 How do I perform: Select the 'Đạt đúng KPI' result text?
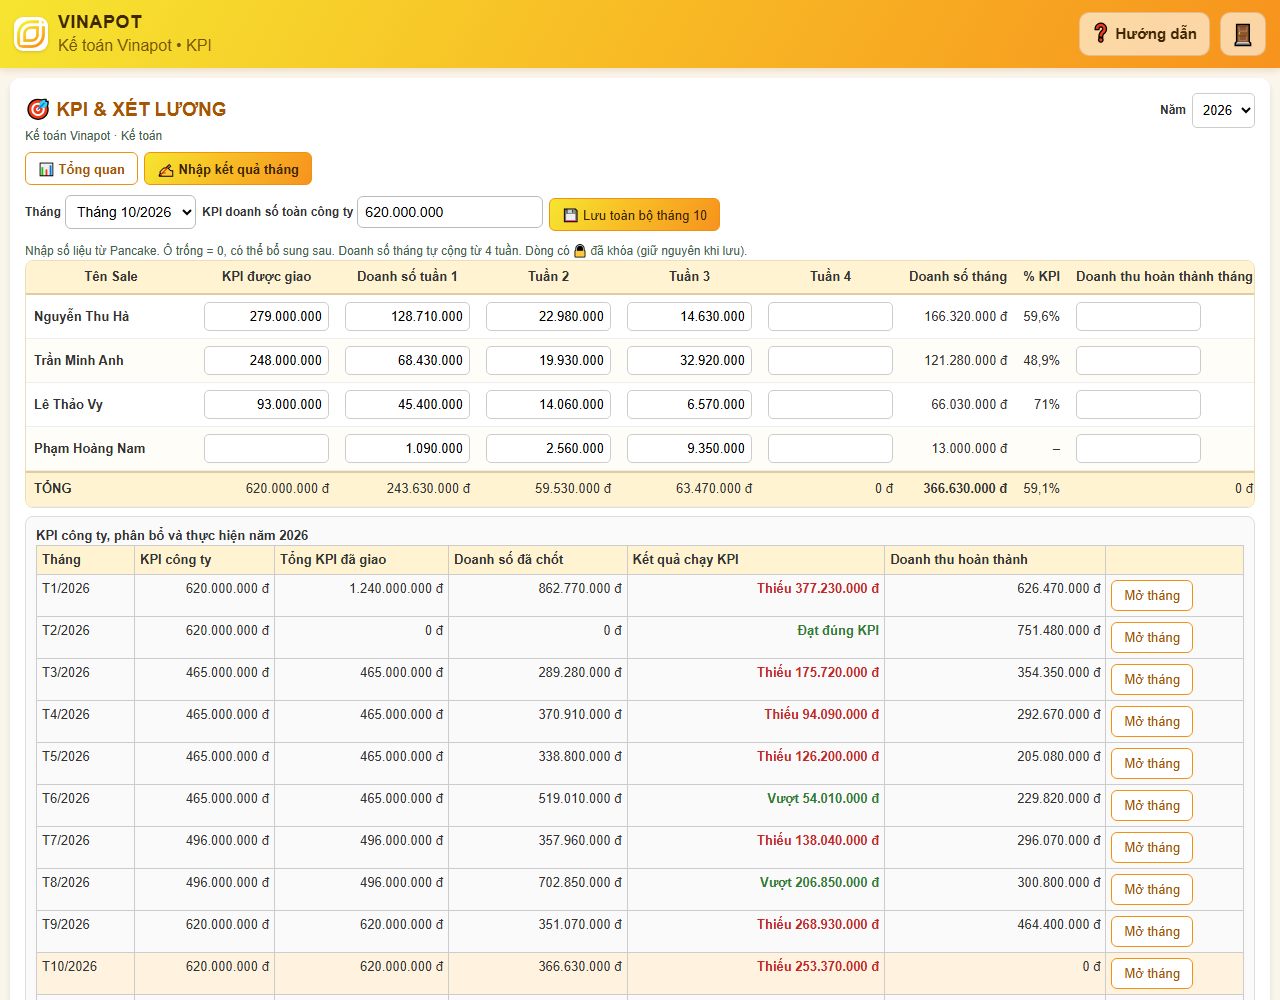(x=838, y=630)
